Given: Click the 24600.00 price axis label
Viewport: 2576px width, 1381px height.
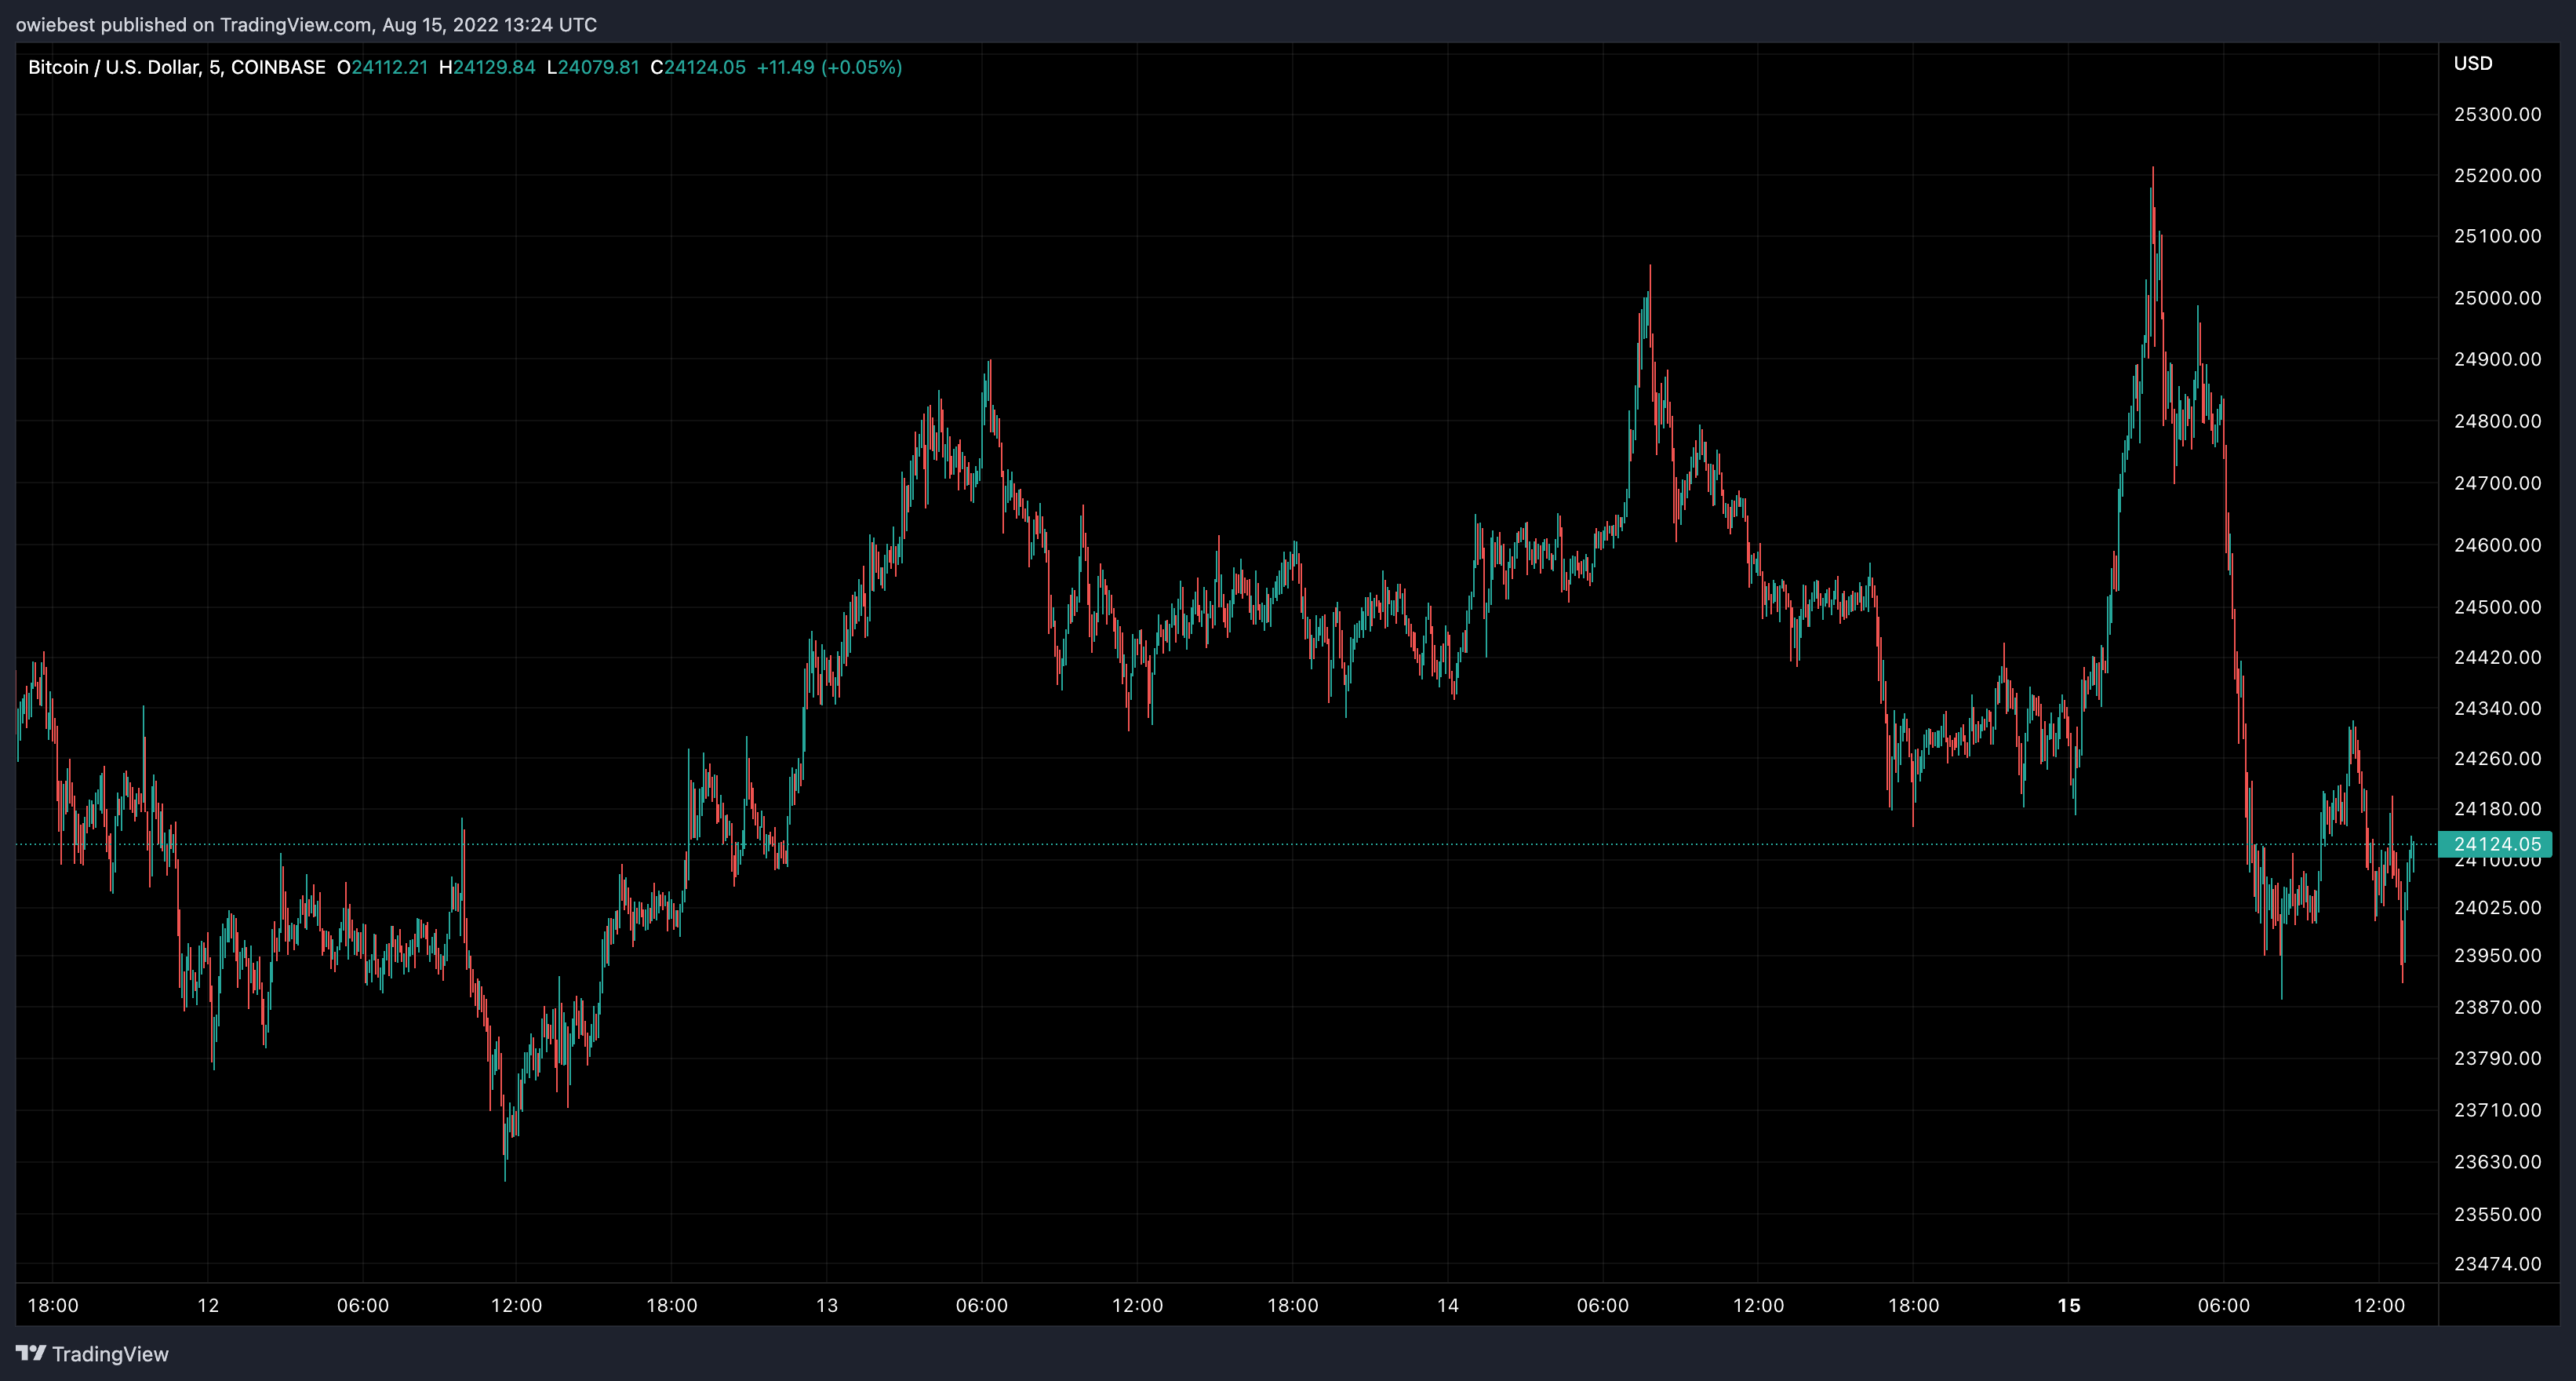Looking at the screenshot, I should click(x=2497, y=545).
